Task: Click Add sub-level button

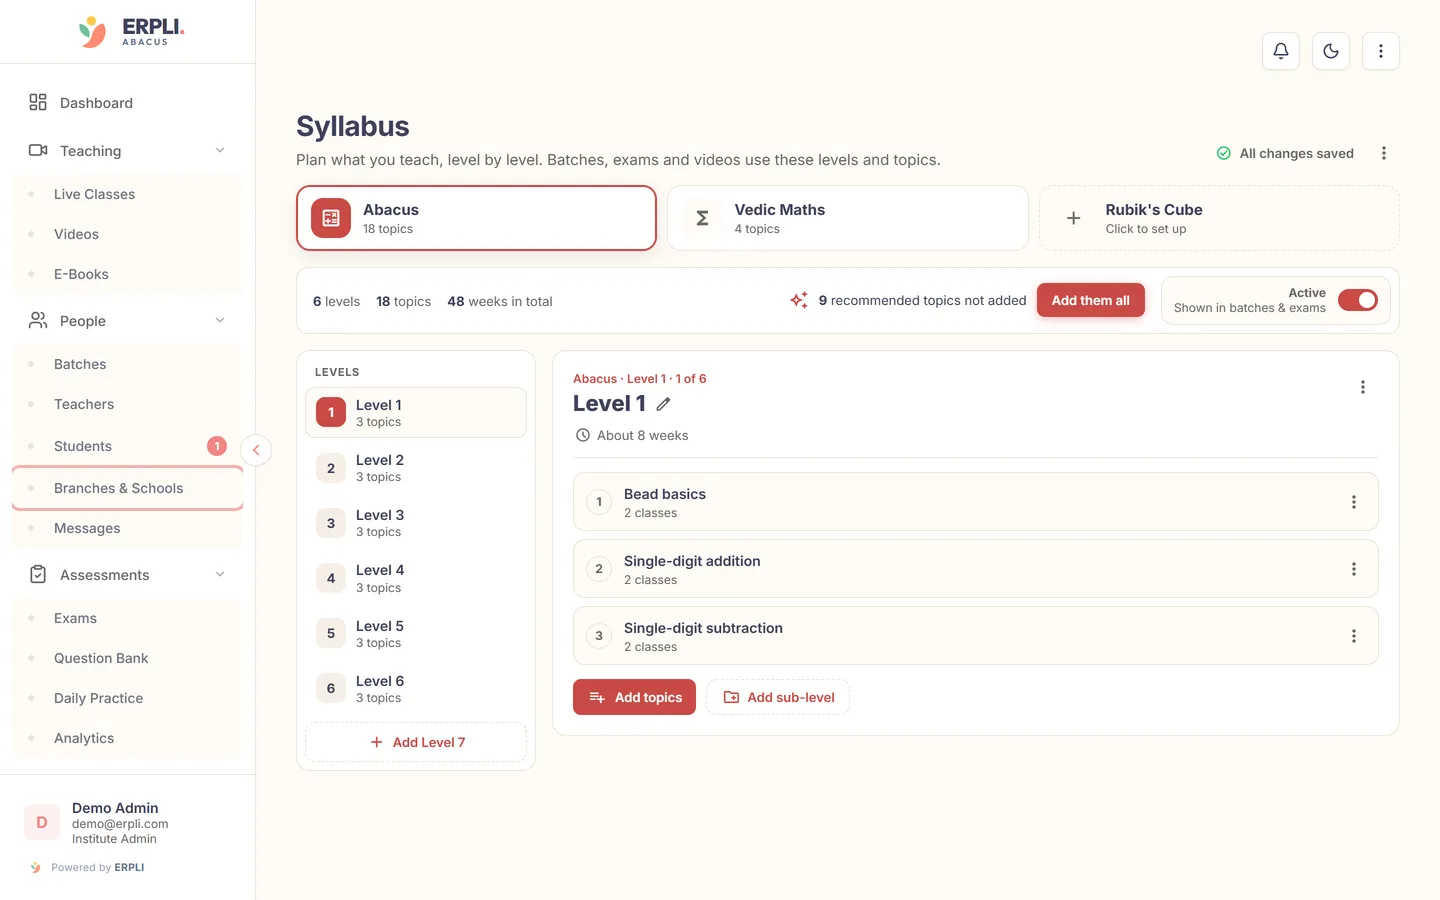Action: pos(778,697)
